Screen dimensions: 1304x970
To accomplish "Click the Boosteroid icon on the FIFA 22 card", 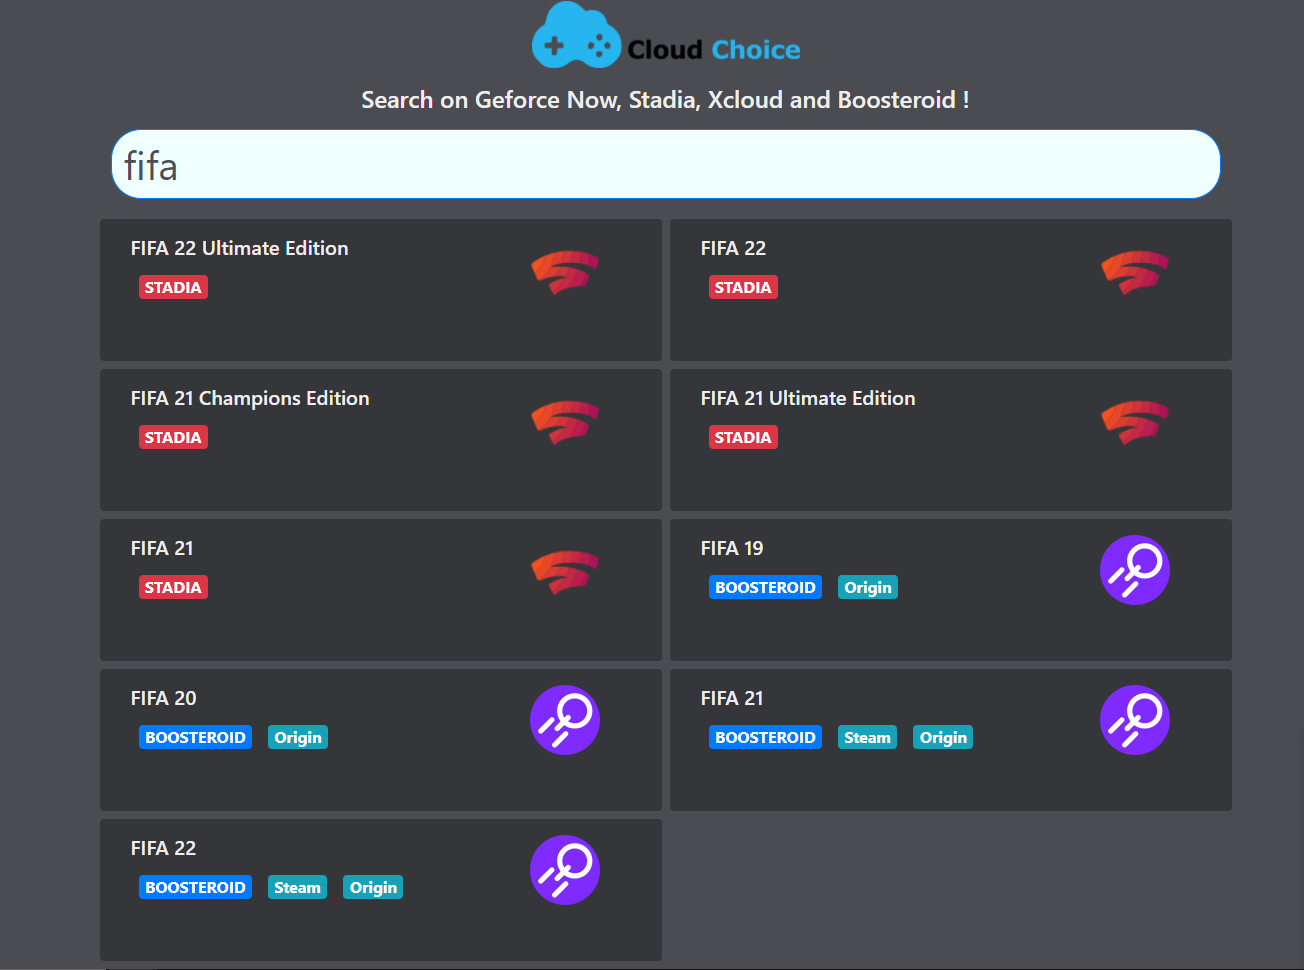I will (x=565, y=870).
